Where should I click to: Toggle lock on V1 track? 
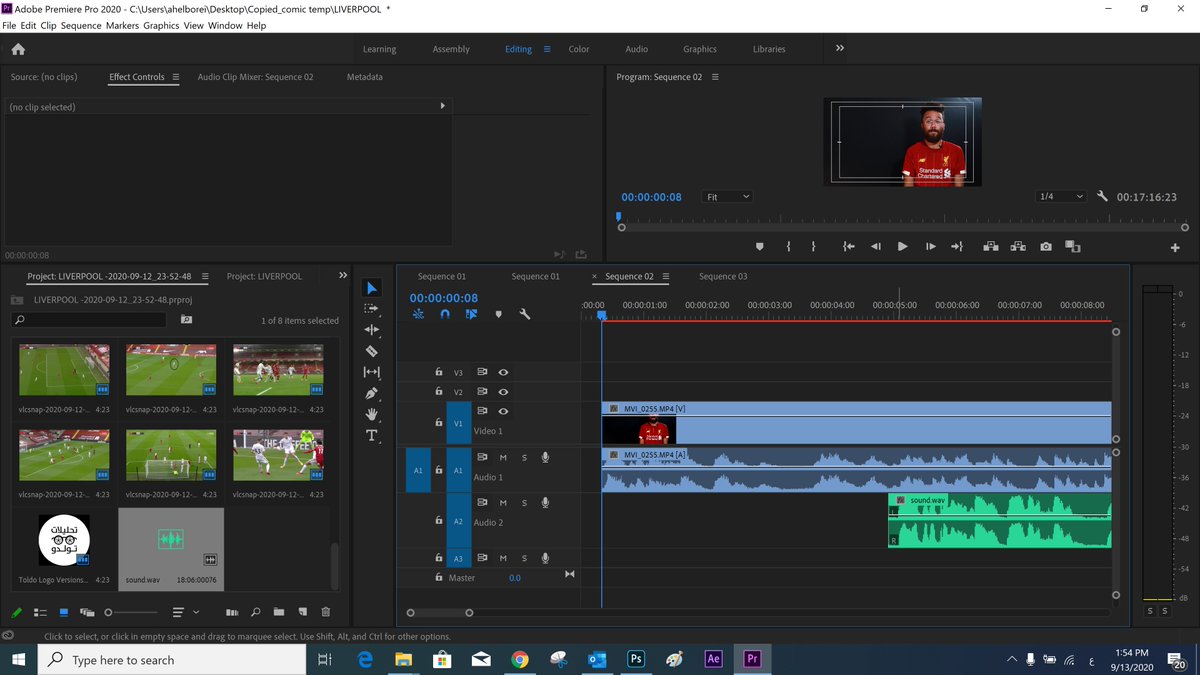tap(438, 422)
